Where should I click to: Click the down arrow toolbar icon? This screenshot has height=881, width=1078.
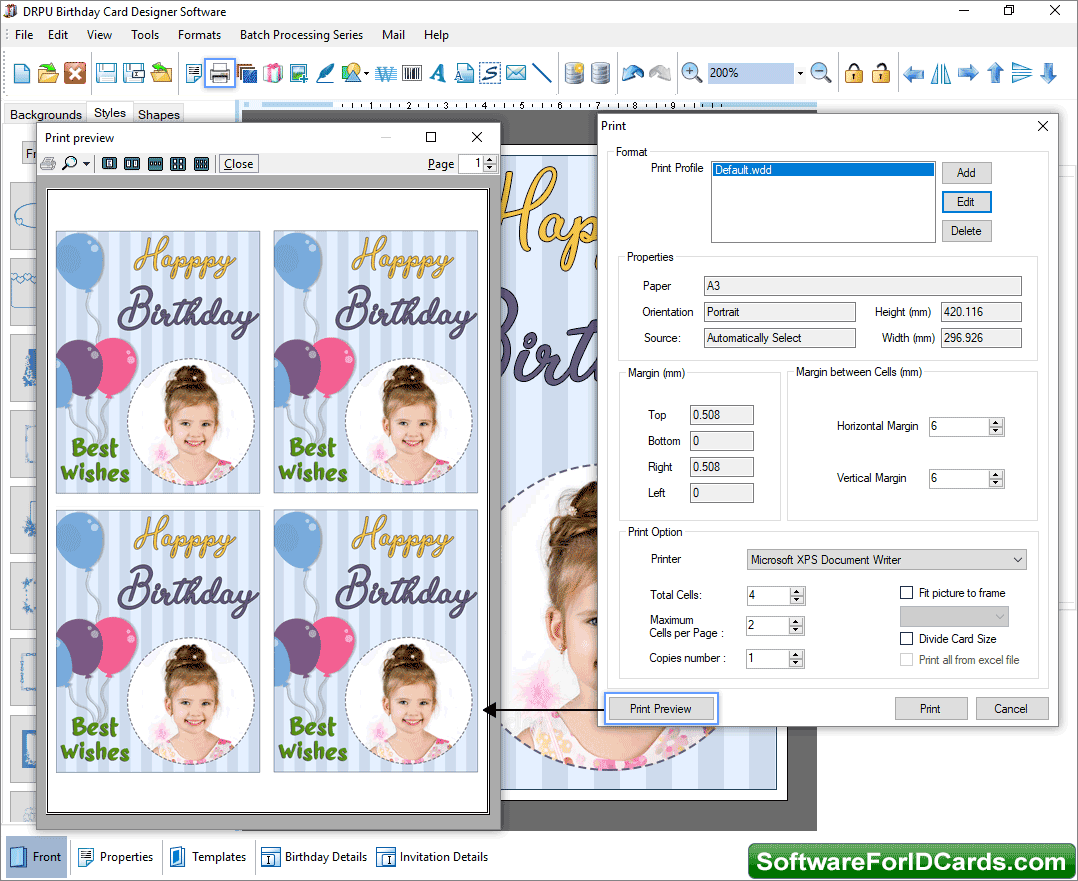(x=1049, y=73)
